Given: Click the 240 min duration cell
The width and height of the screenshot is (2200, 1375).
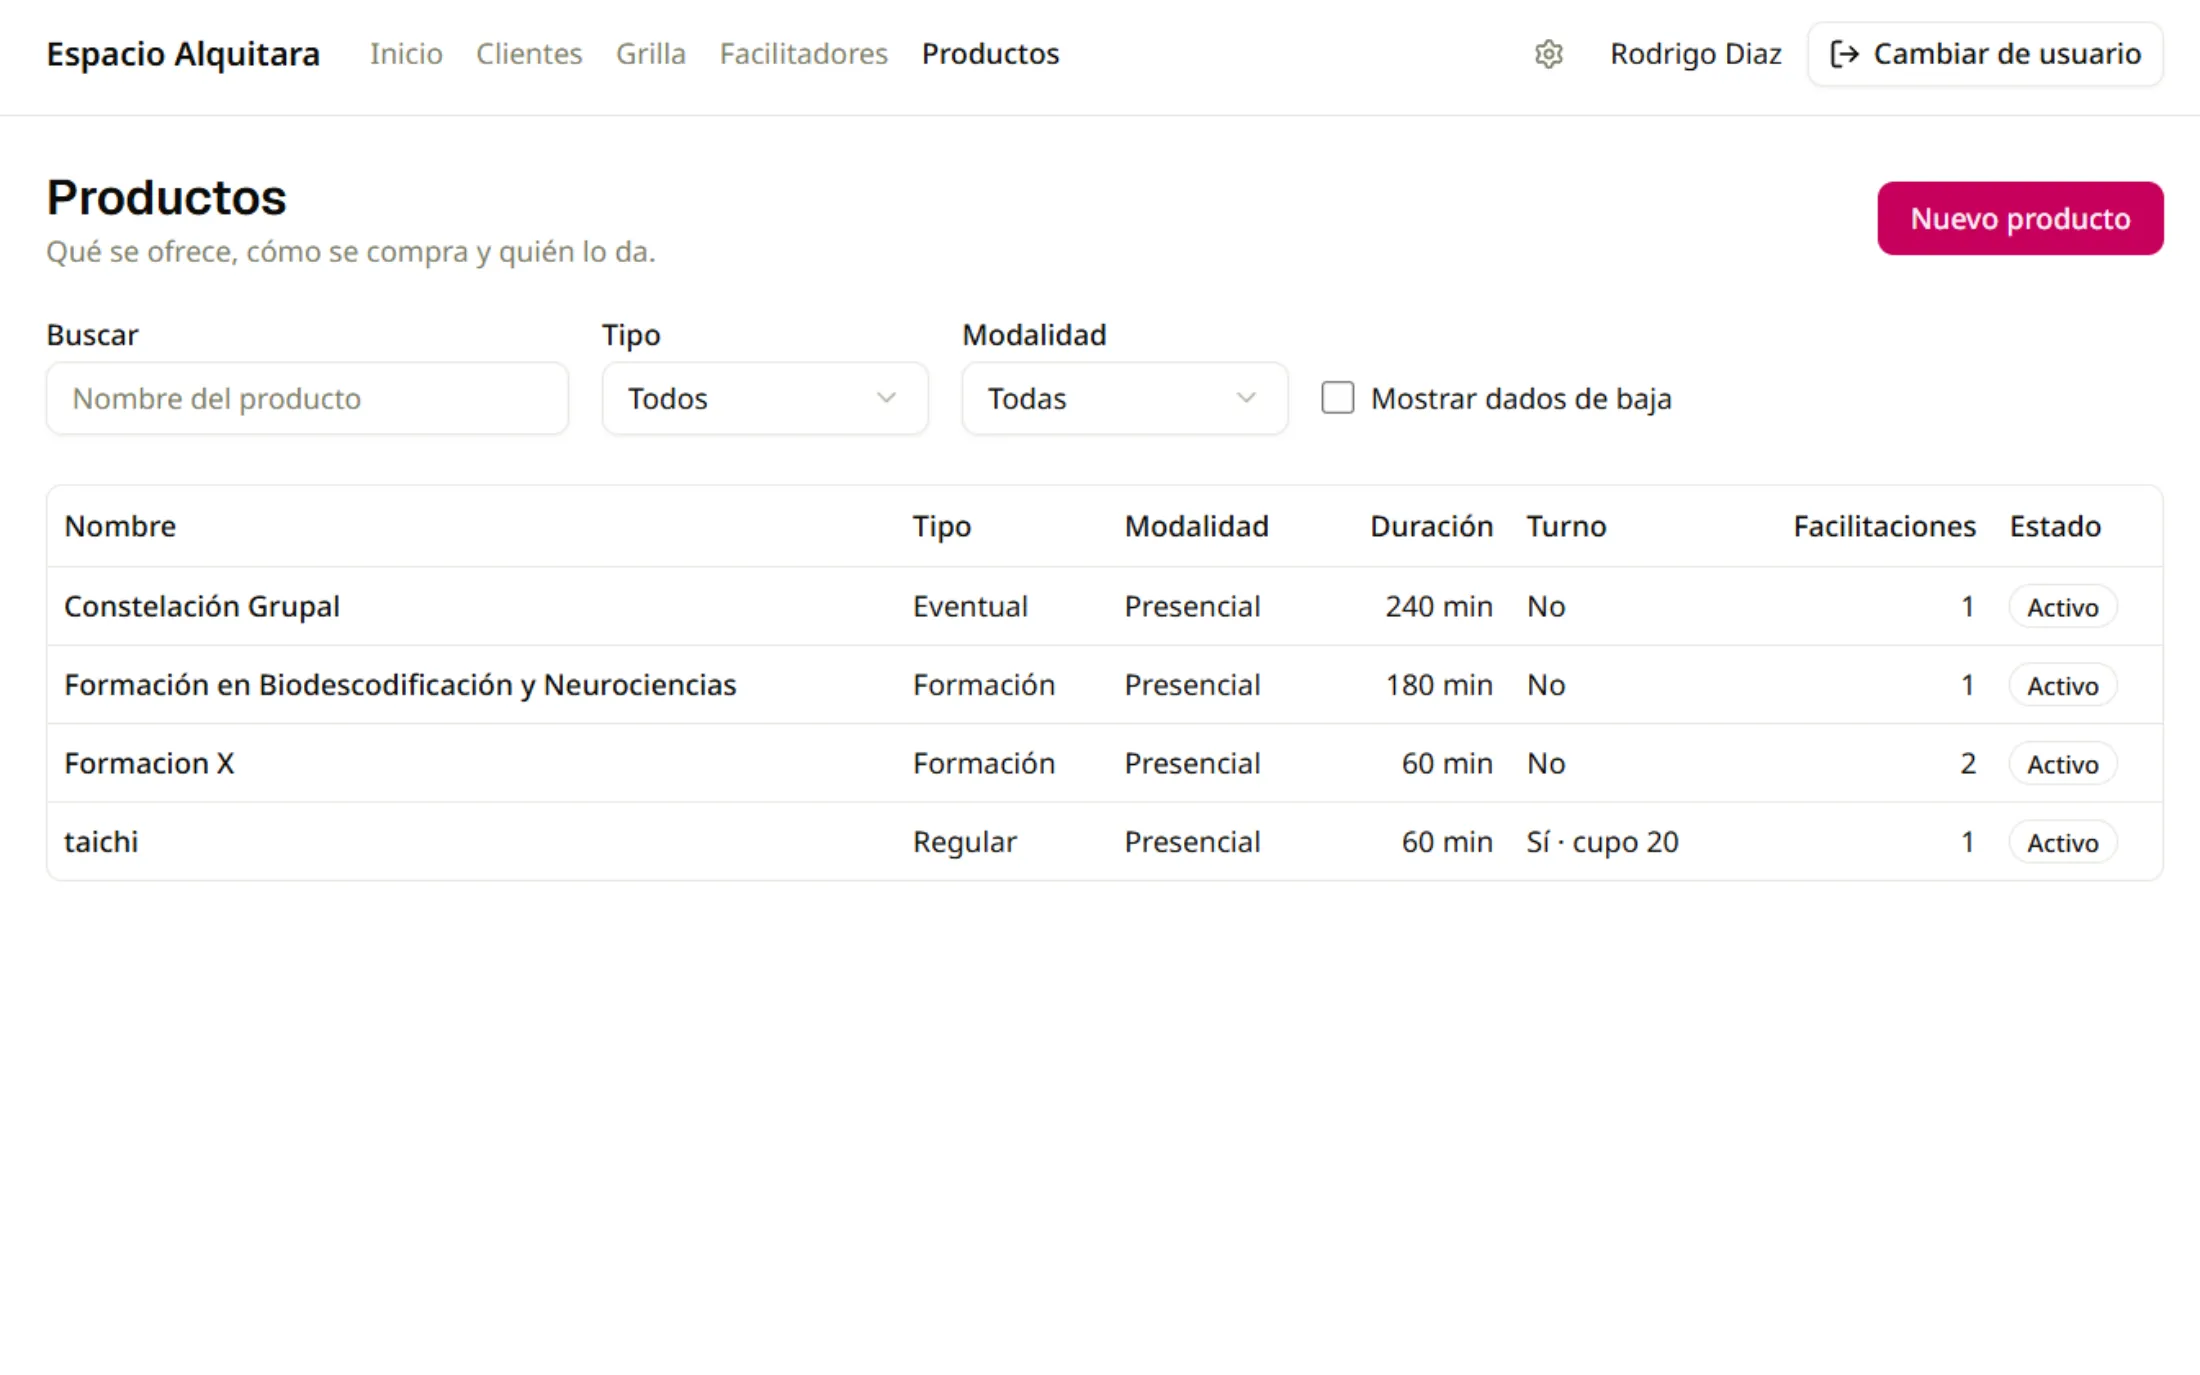Looking at the screenshot, I should 1438,606.
